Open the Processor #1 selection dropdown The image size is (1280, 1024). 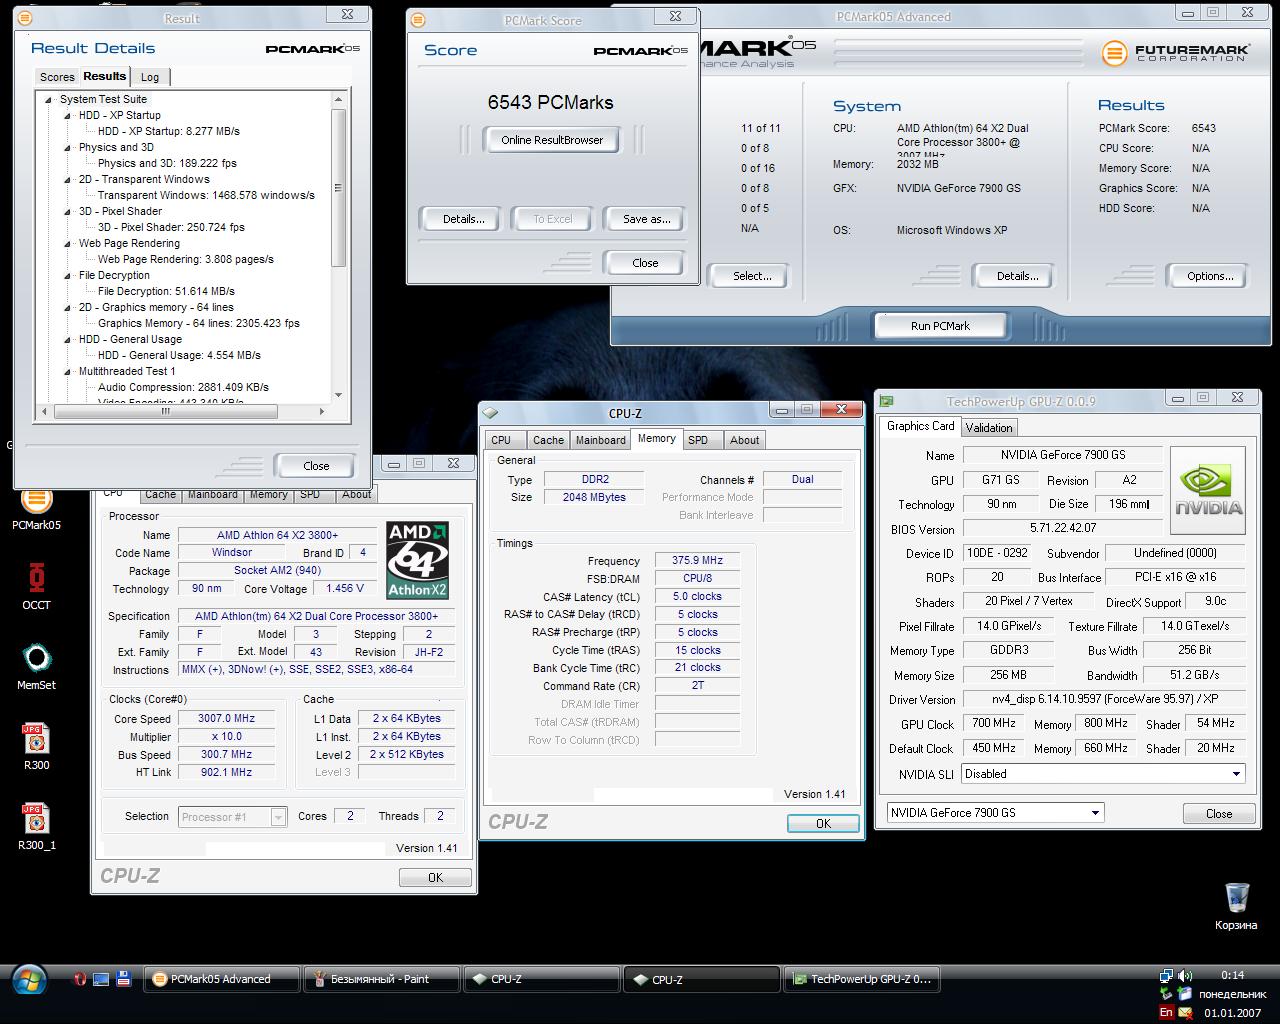(x=278, y=817)
